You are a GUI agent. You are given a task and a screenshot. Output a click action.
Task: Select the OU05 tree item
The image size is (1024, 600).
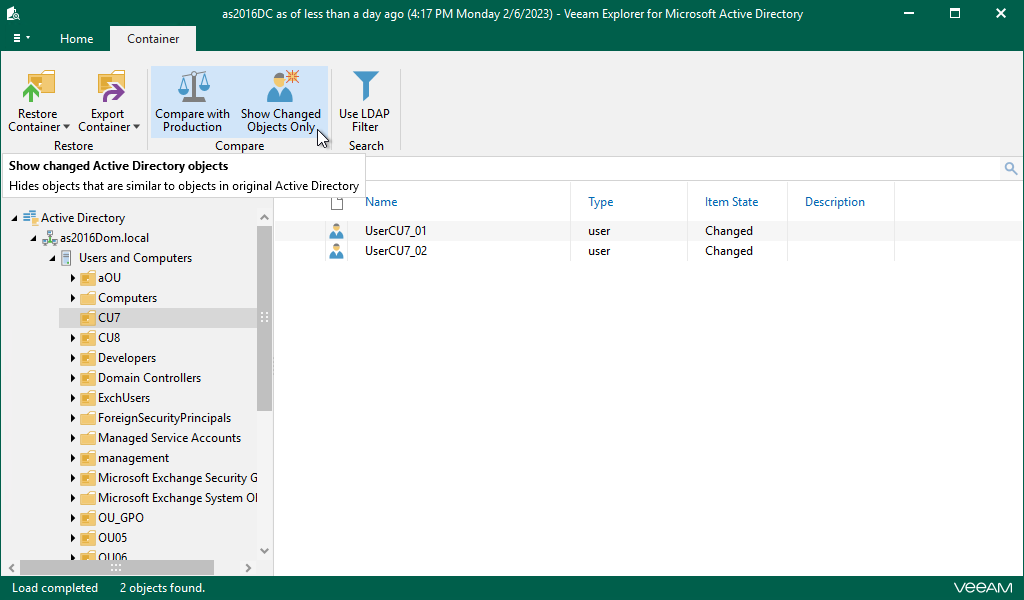pos(112,538)
